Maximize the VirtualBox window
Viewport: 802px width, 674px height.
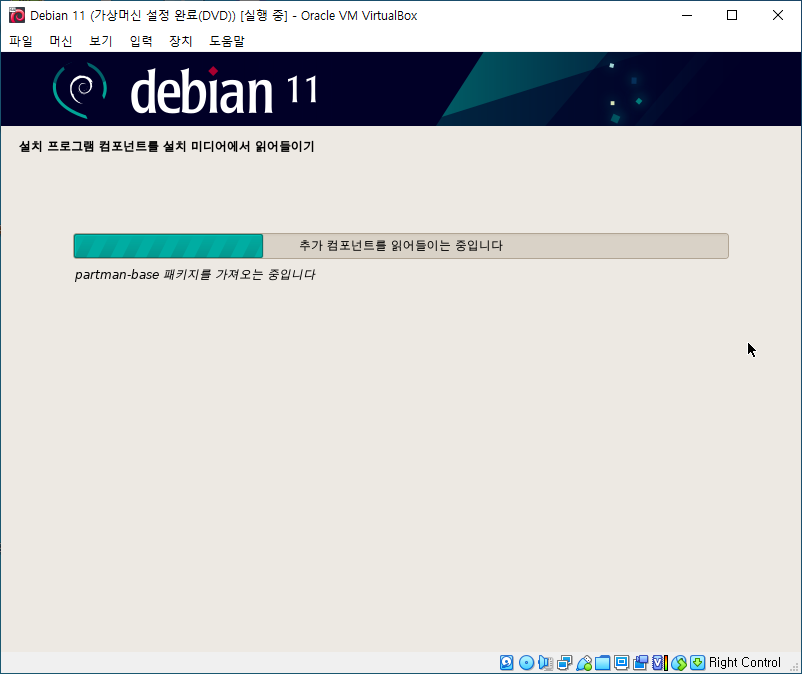click(732, 15)
